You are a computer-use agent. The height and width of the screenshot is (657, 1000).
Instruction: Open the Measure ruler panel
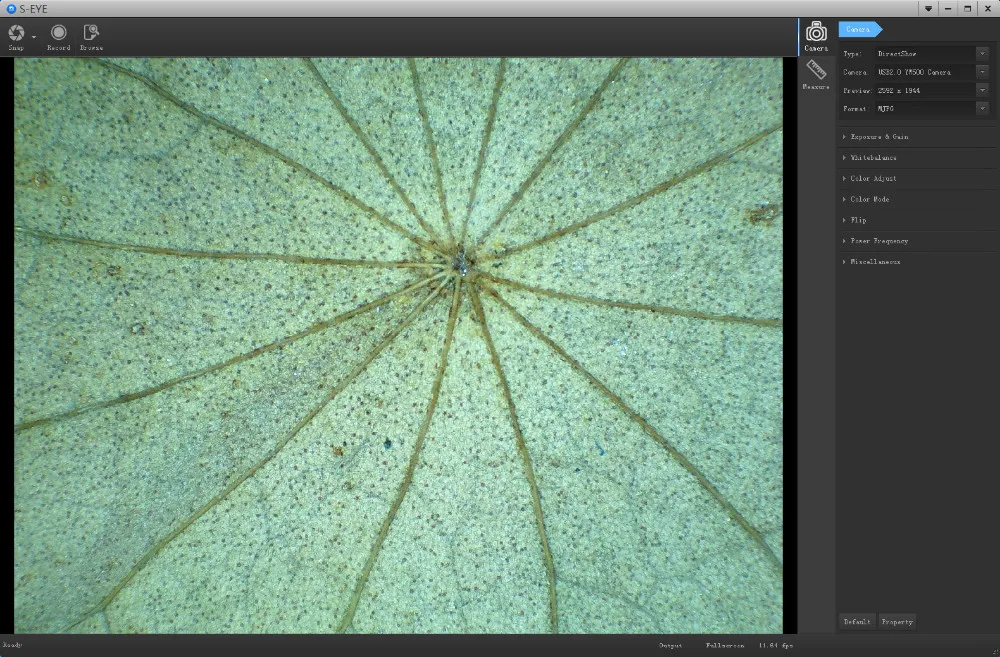[816, 74]
